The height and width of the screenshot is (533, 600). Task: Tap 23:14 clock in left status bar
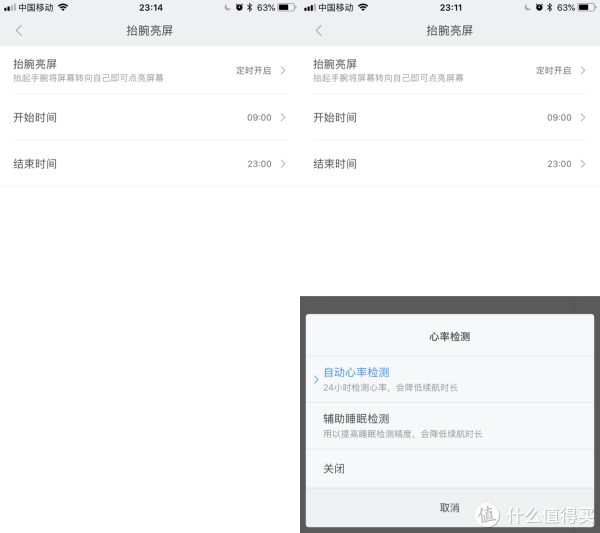click(151, 8)
